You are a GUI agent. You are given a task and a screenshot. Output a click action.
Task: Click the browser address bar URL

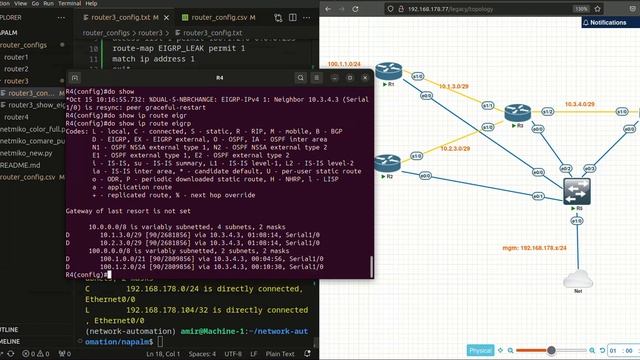click(451, 9)
